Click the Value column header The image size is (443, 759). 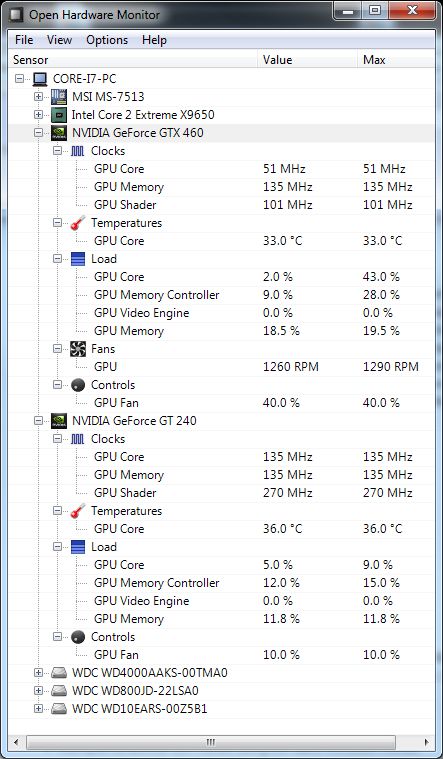(307, 60)
